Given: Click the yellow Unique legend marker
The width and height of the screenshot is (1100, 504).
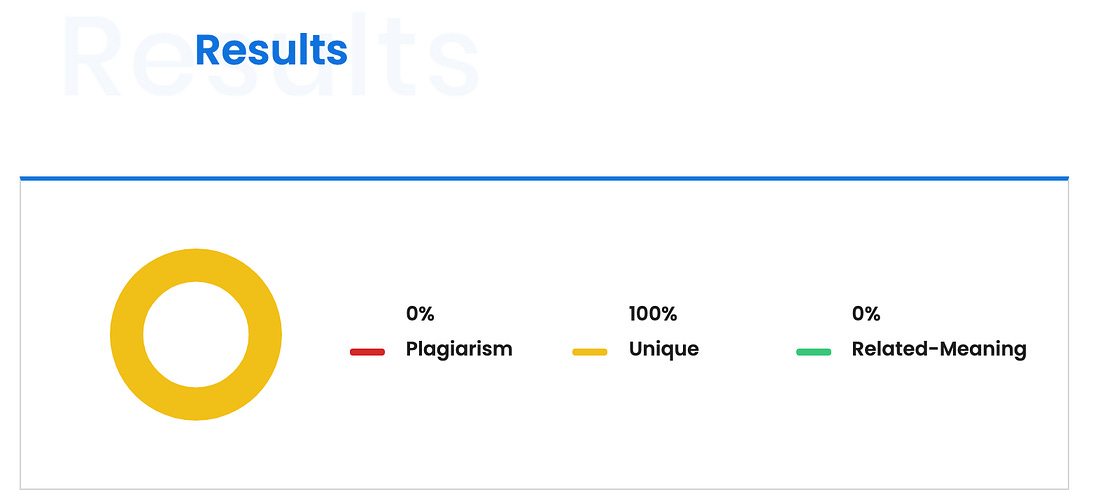Looking at the screenshot, I should (x=590, y=352).
